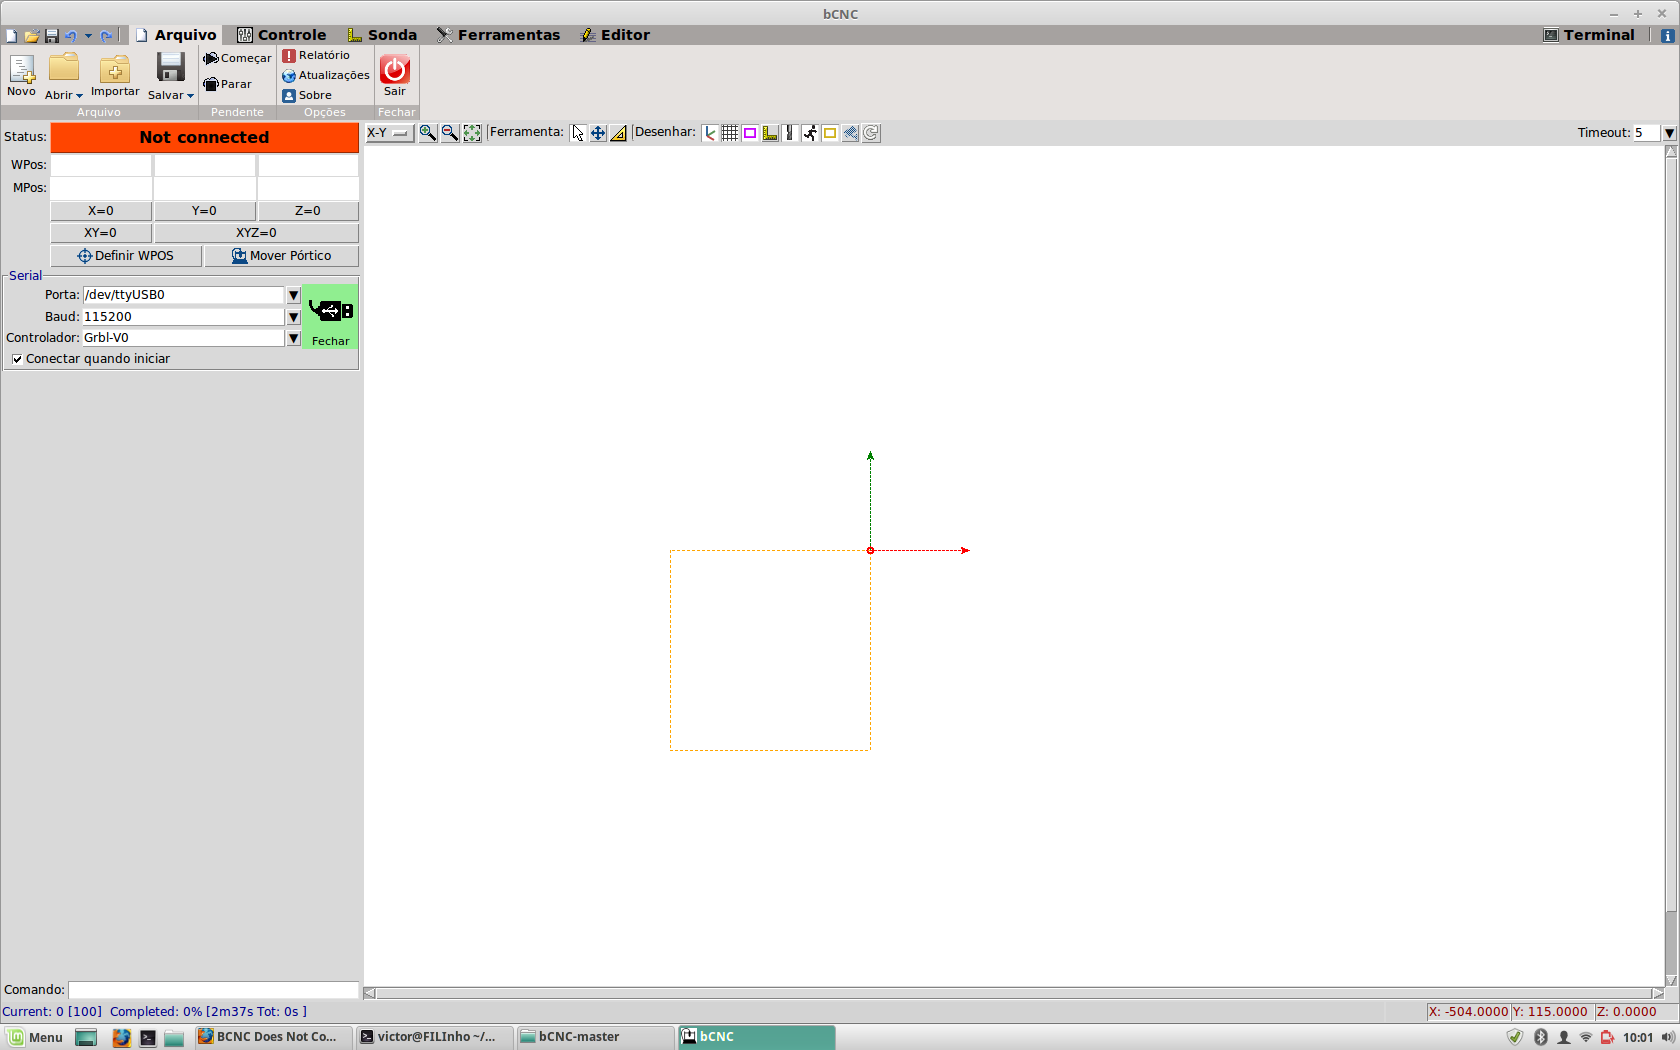The width and height of the screenshot is (1680, 1050).
Task: Toggle magenta margins display in Desenhar
Action: tap(750, 133)
